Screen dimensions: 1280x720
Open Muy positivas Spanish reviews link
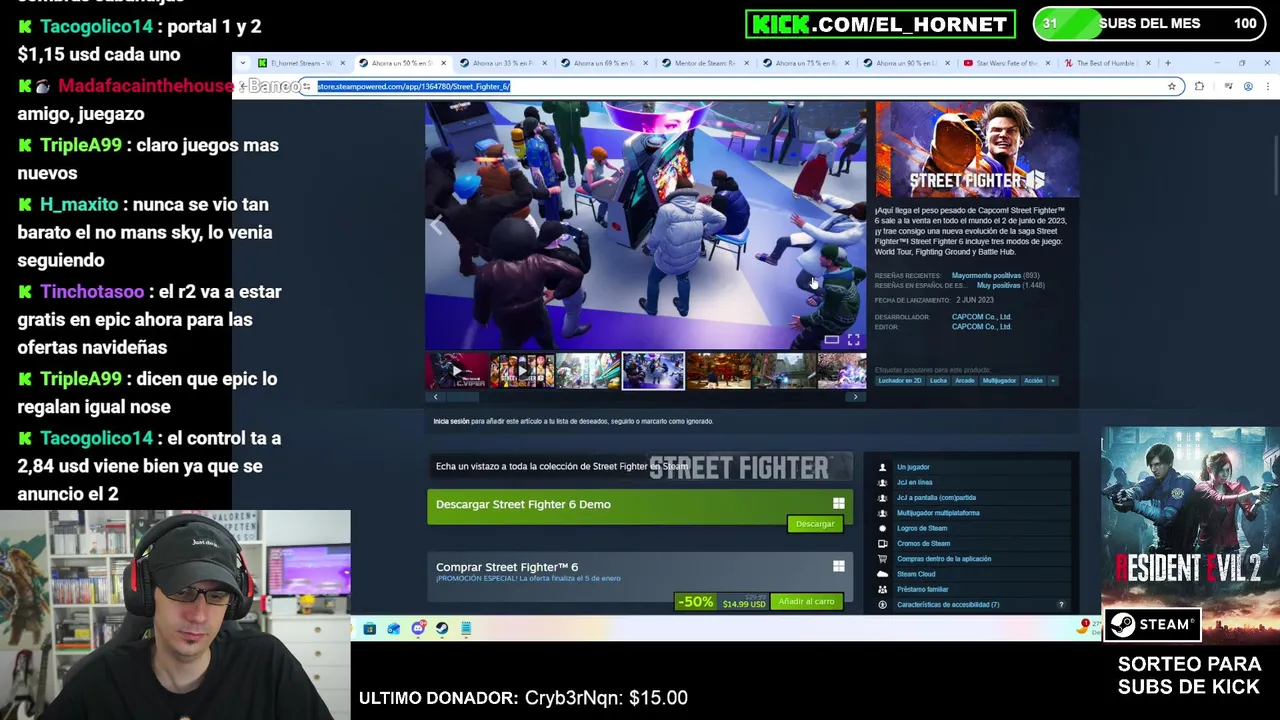click(x=998, y=285)
